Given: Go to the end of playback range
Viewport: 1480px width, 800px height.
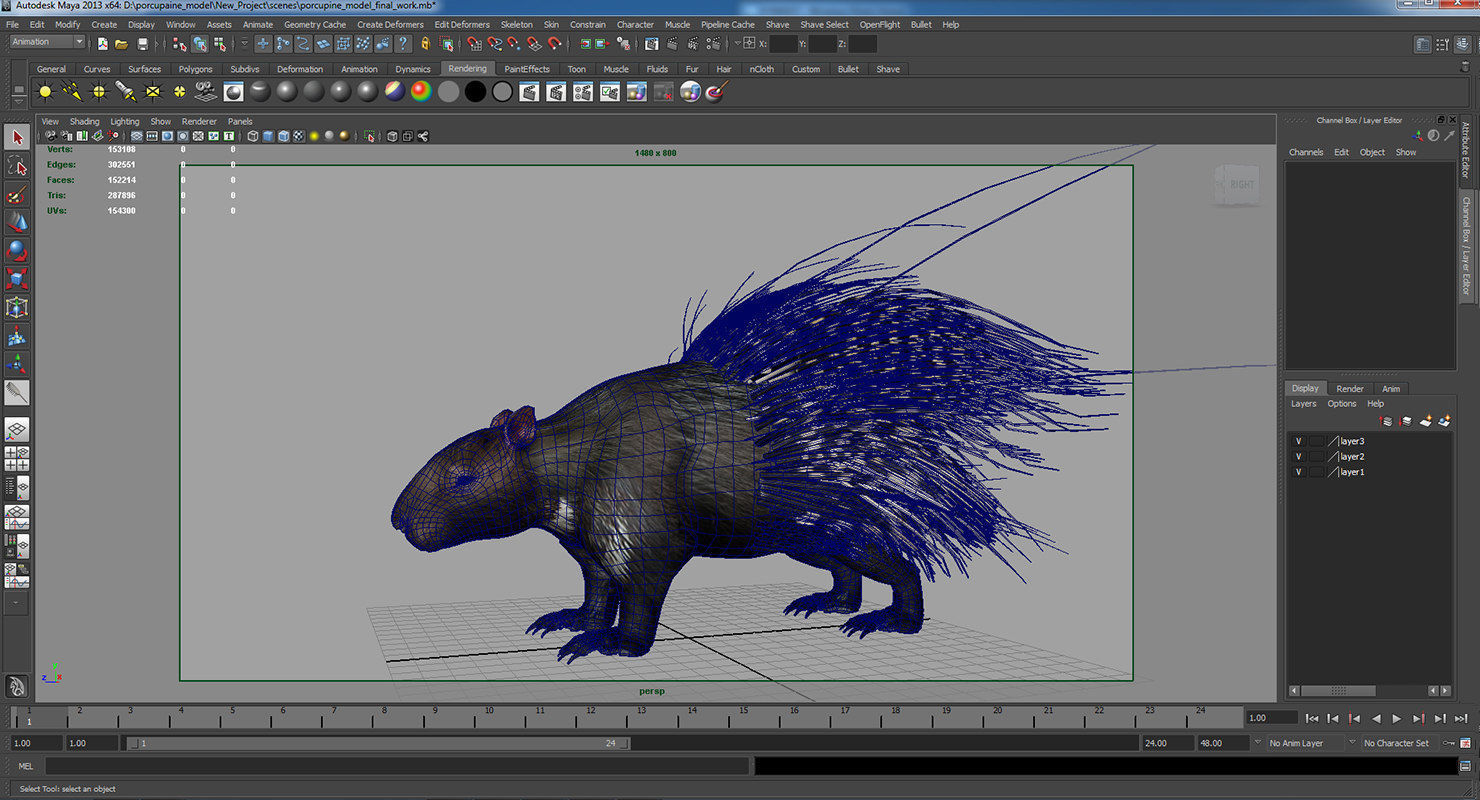Looking at the screenshot, I should tap(1460, 718).
